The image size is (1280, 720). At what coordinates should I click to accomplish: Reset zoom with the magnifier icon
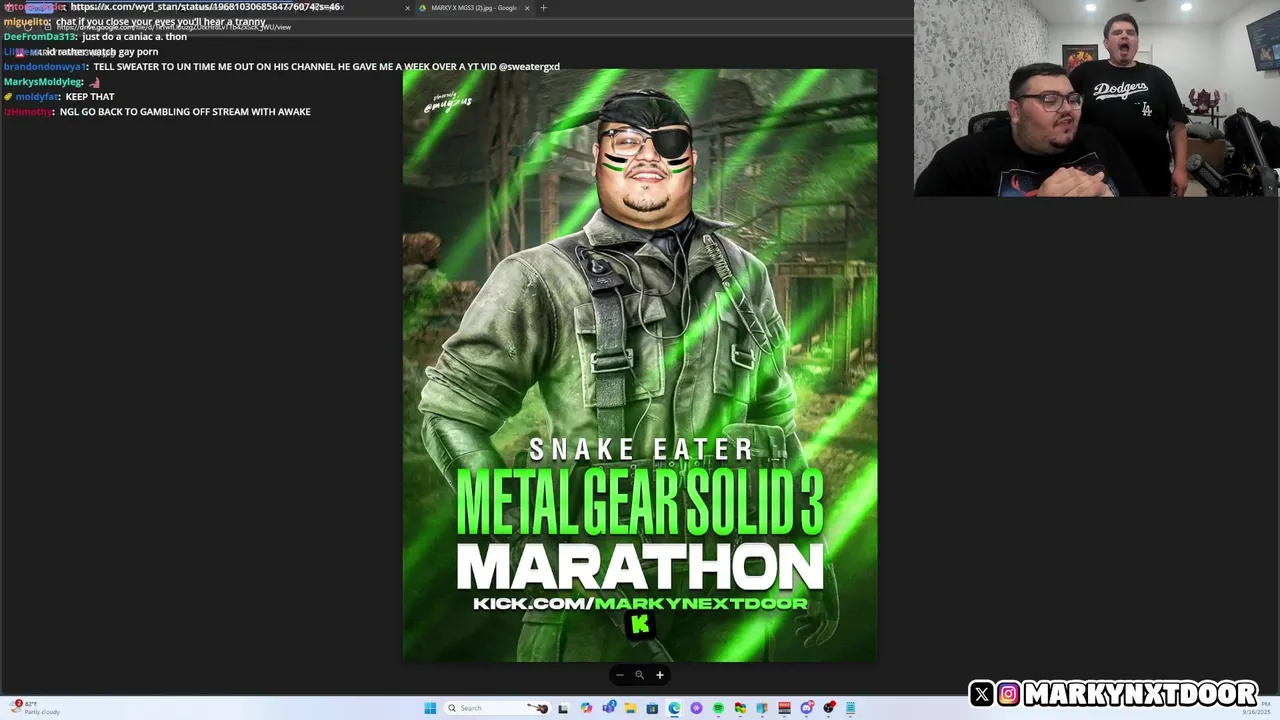tap(640, 675)
